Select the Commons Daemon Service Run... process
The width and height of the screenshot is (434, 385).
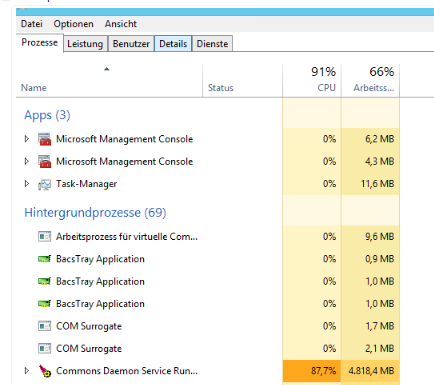click(x=127, y=371)
